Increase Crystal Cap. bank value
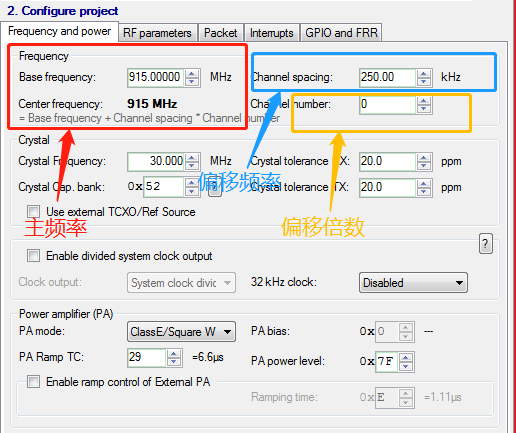This screenshot has width=516, height=433. (x=192, y=183)
